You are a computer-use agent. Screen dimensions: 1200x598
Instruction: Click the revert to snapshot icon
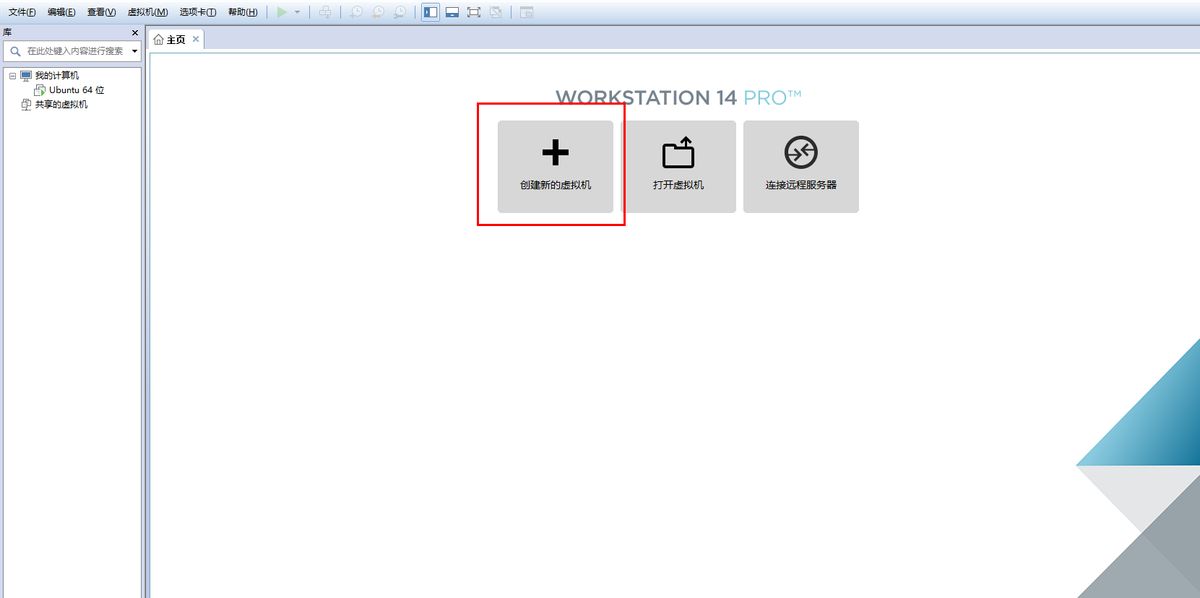378,12
